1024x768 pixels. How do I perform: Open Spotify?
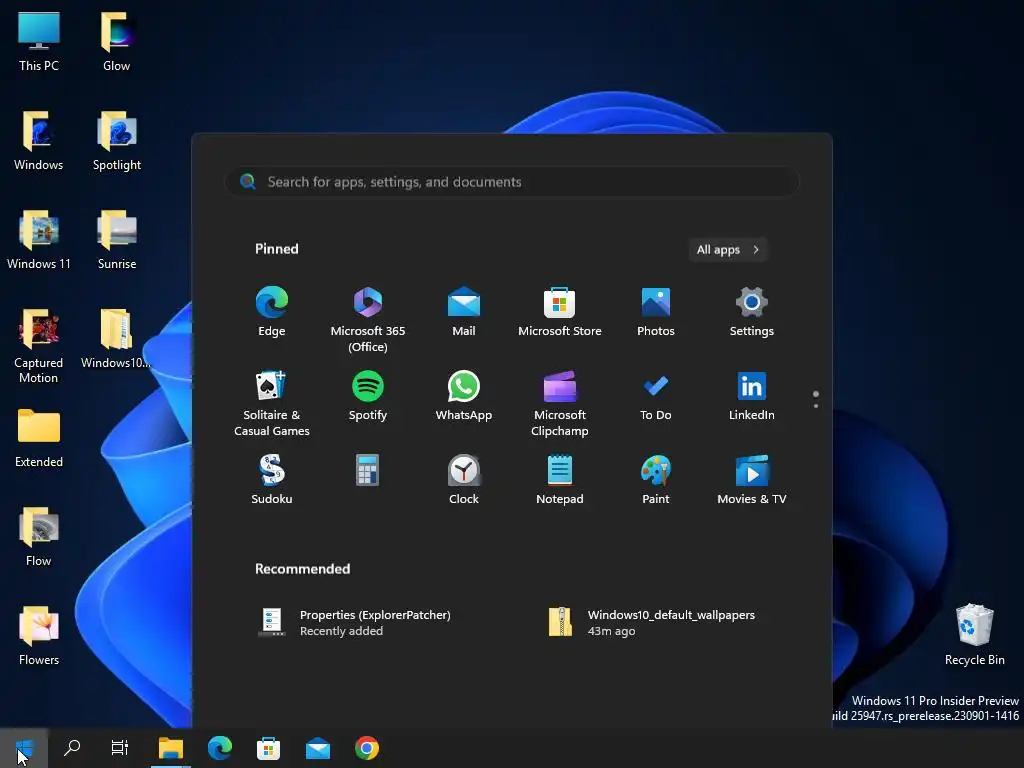[368, 396]
